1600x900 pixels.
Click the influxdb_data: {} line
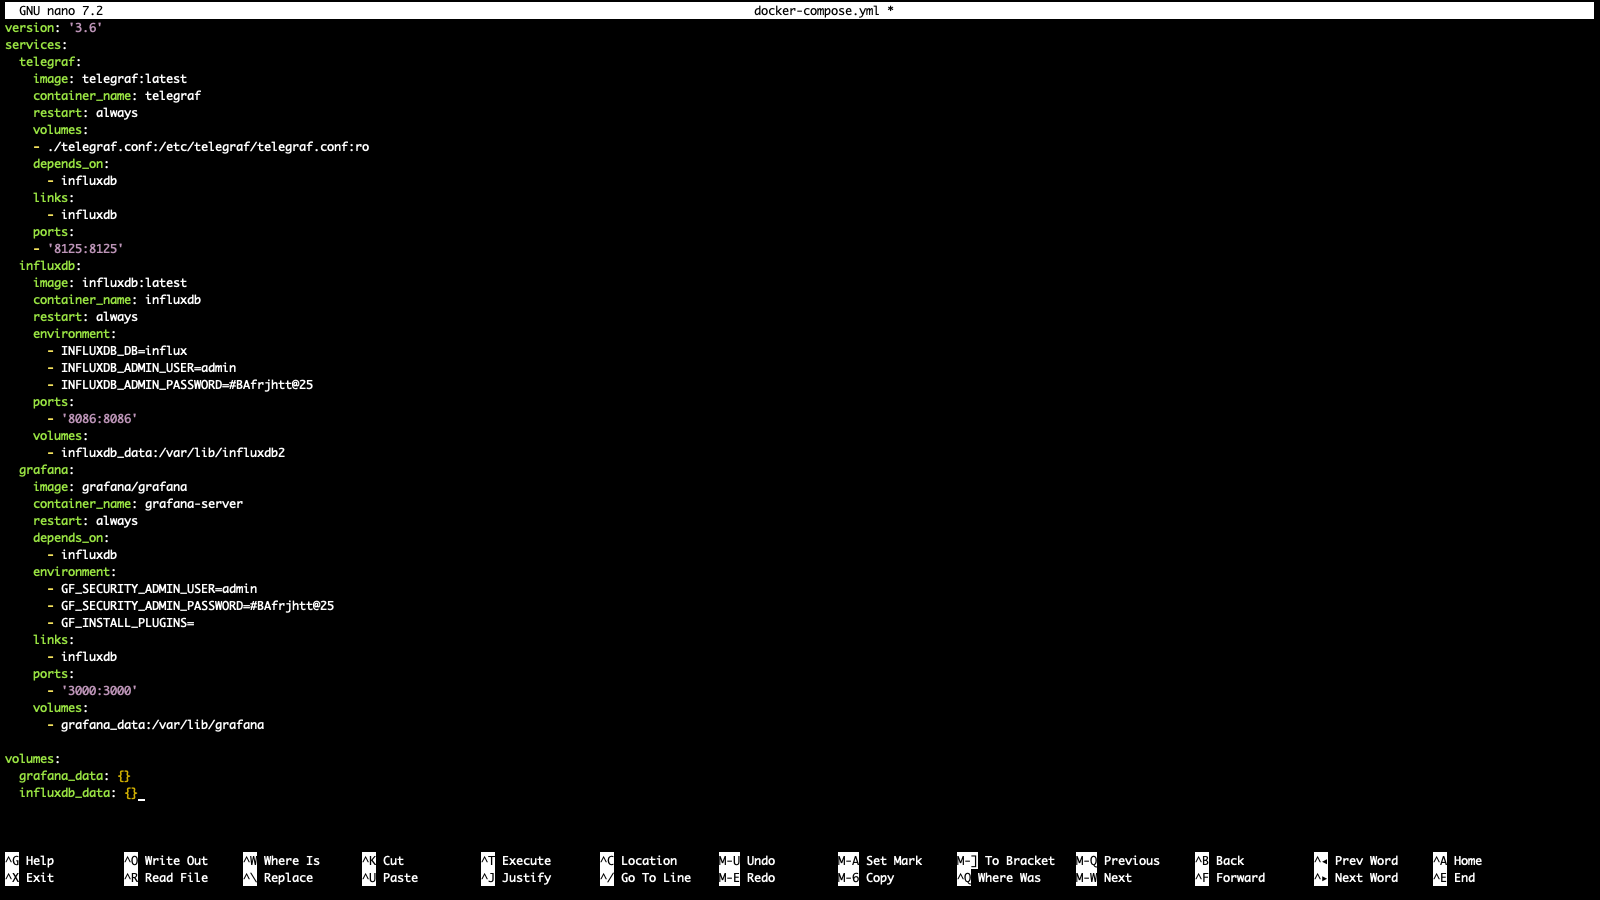[x=78, y=793]
